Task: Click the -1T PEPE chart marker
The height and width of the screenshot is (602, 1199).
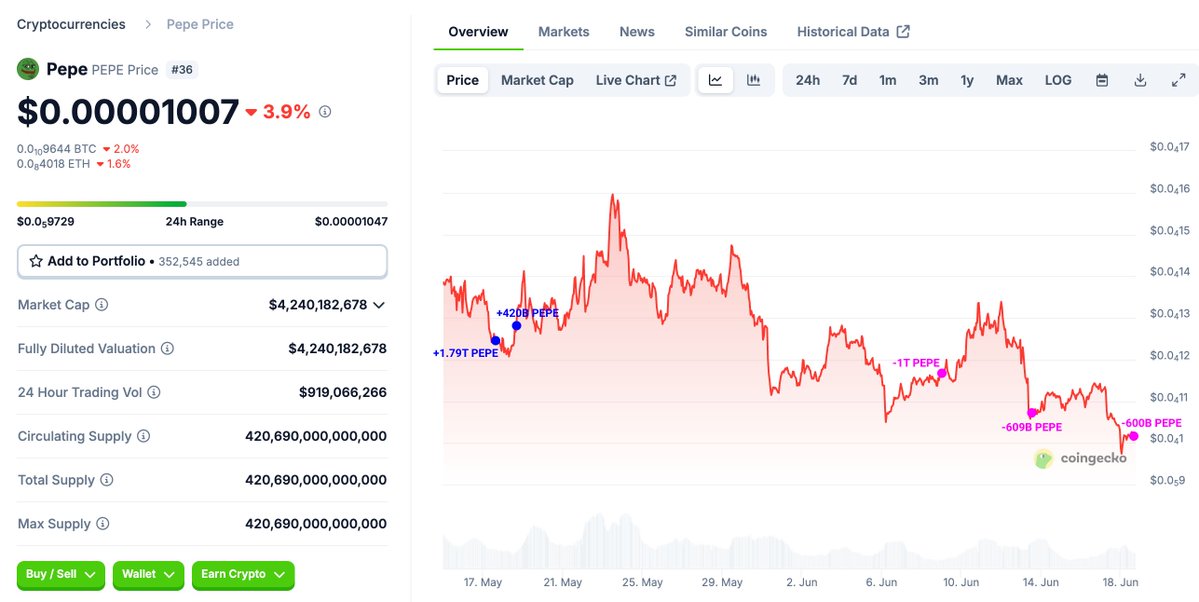Action: coord(941,373)
